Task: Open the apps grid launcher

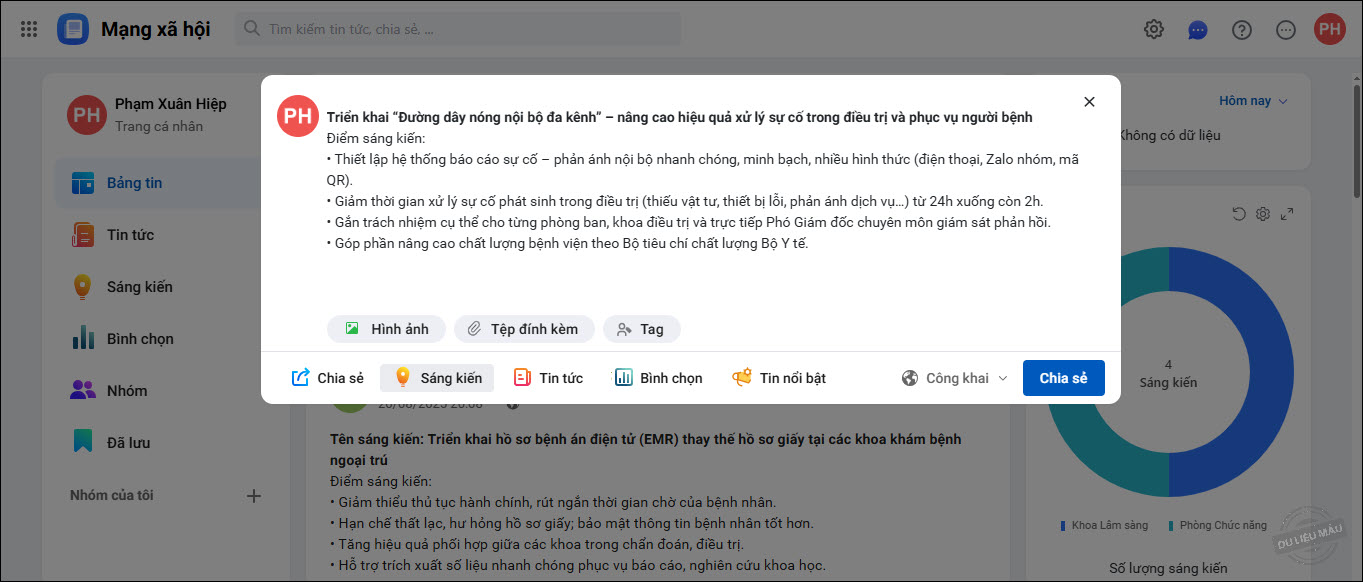Action: coord(29,29)
